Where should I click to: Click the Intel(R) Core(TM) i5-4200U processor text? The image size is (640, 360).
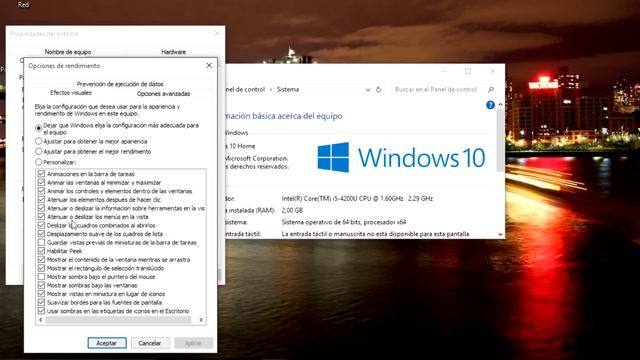coord(357,198)
